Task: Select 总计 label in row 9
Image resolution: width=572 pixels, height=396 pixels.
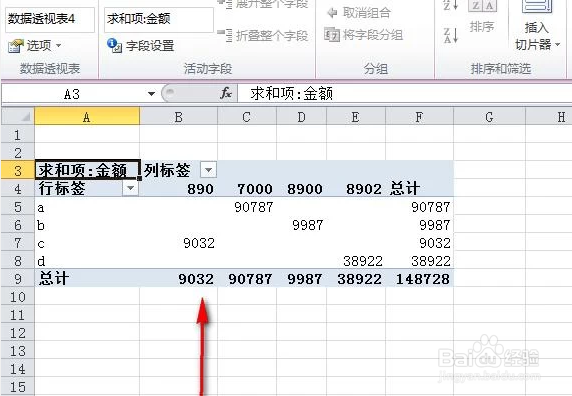Action: [87, 279]
